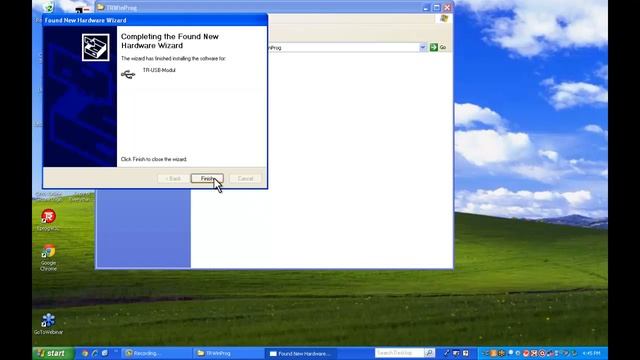Screen dimensions: 640x360
Task: Close the TRWinProg window
Action: point(447,7)
